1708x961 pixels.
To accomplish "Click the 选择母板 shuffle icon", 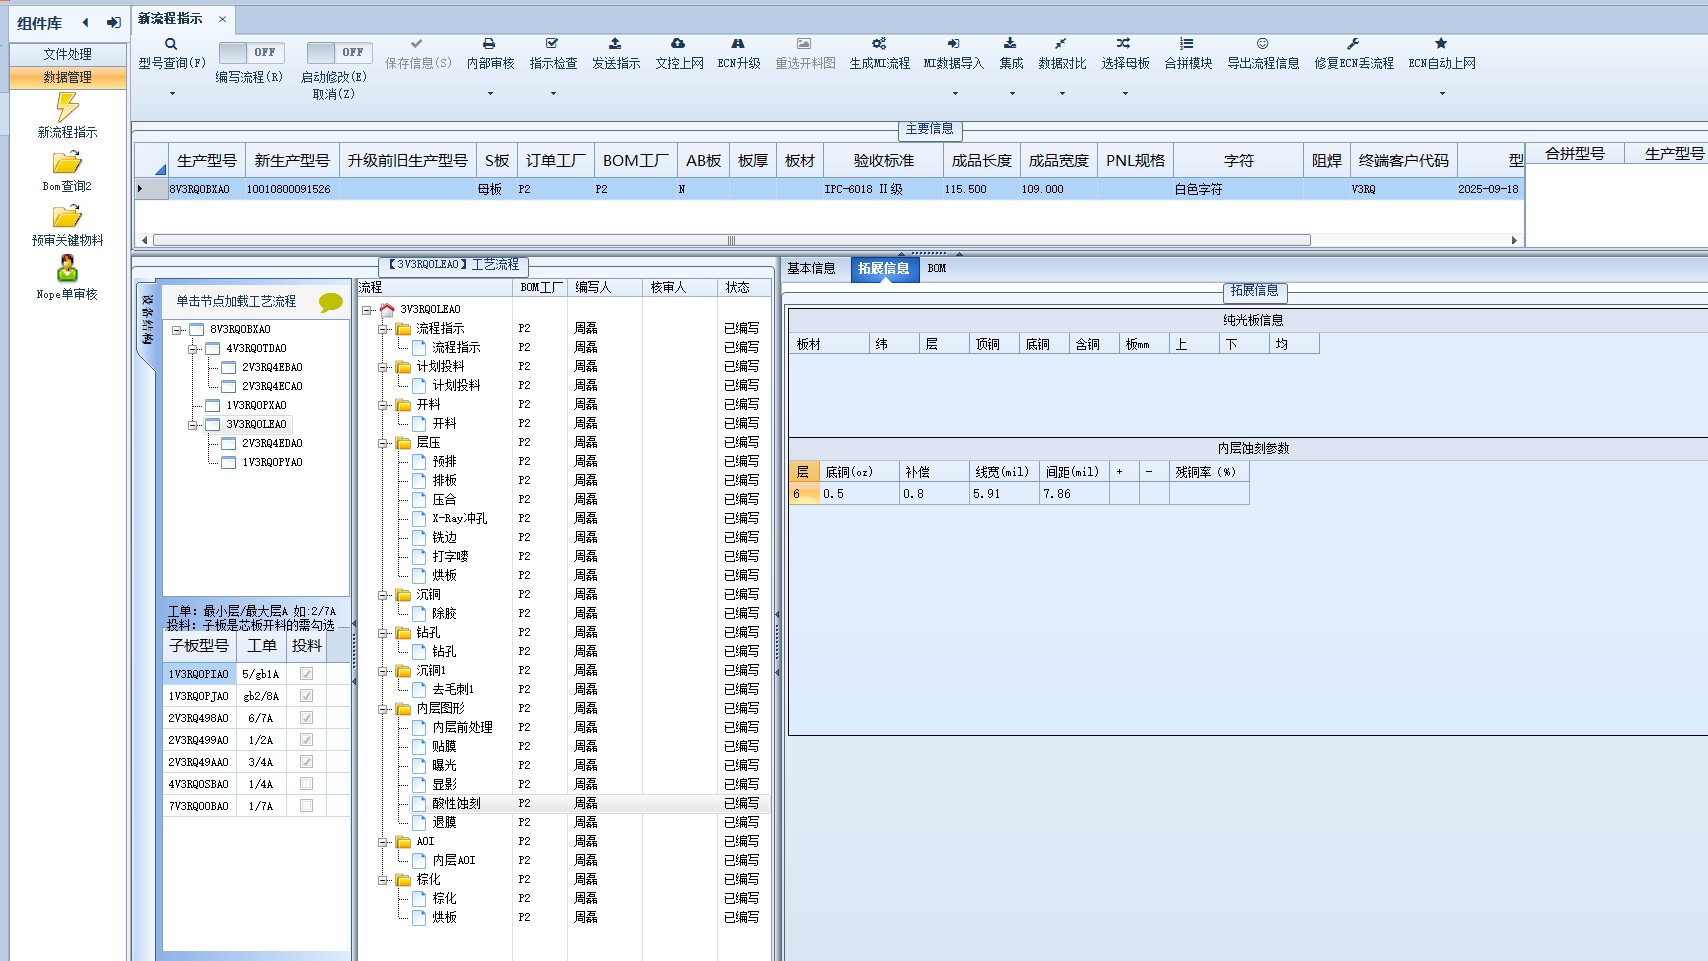I will (x=1124, y=44).
